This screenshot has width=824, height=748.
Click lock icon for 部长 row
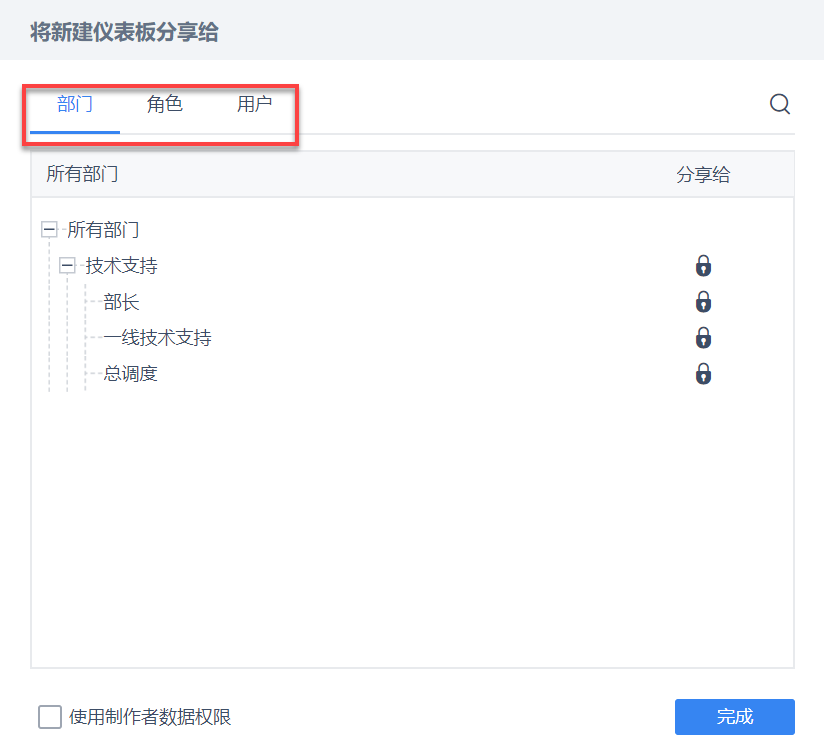point(703,302)
